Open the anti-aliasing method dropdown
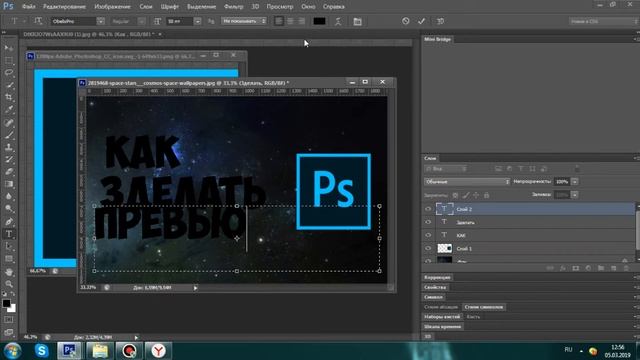Screen dimensions: 640x360 pos(244,21)
